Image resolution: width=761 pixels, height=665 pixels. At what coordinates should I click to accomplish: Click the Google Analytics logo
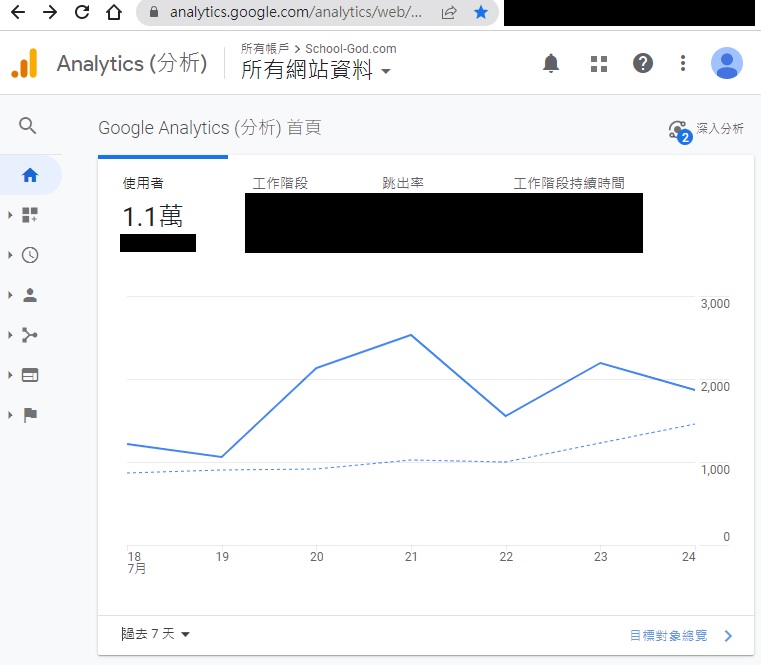tap(24, 63)
